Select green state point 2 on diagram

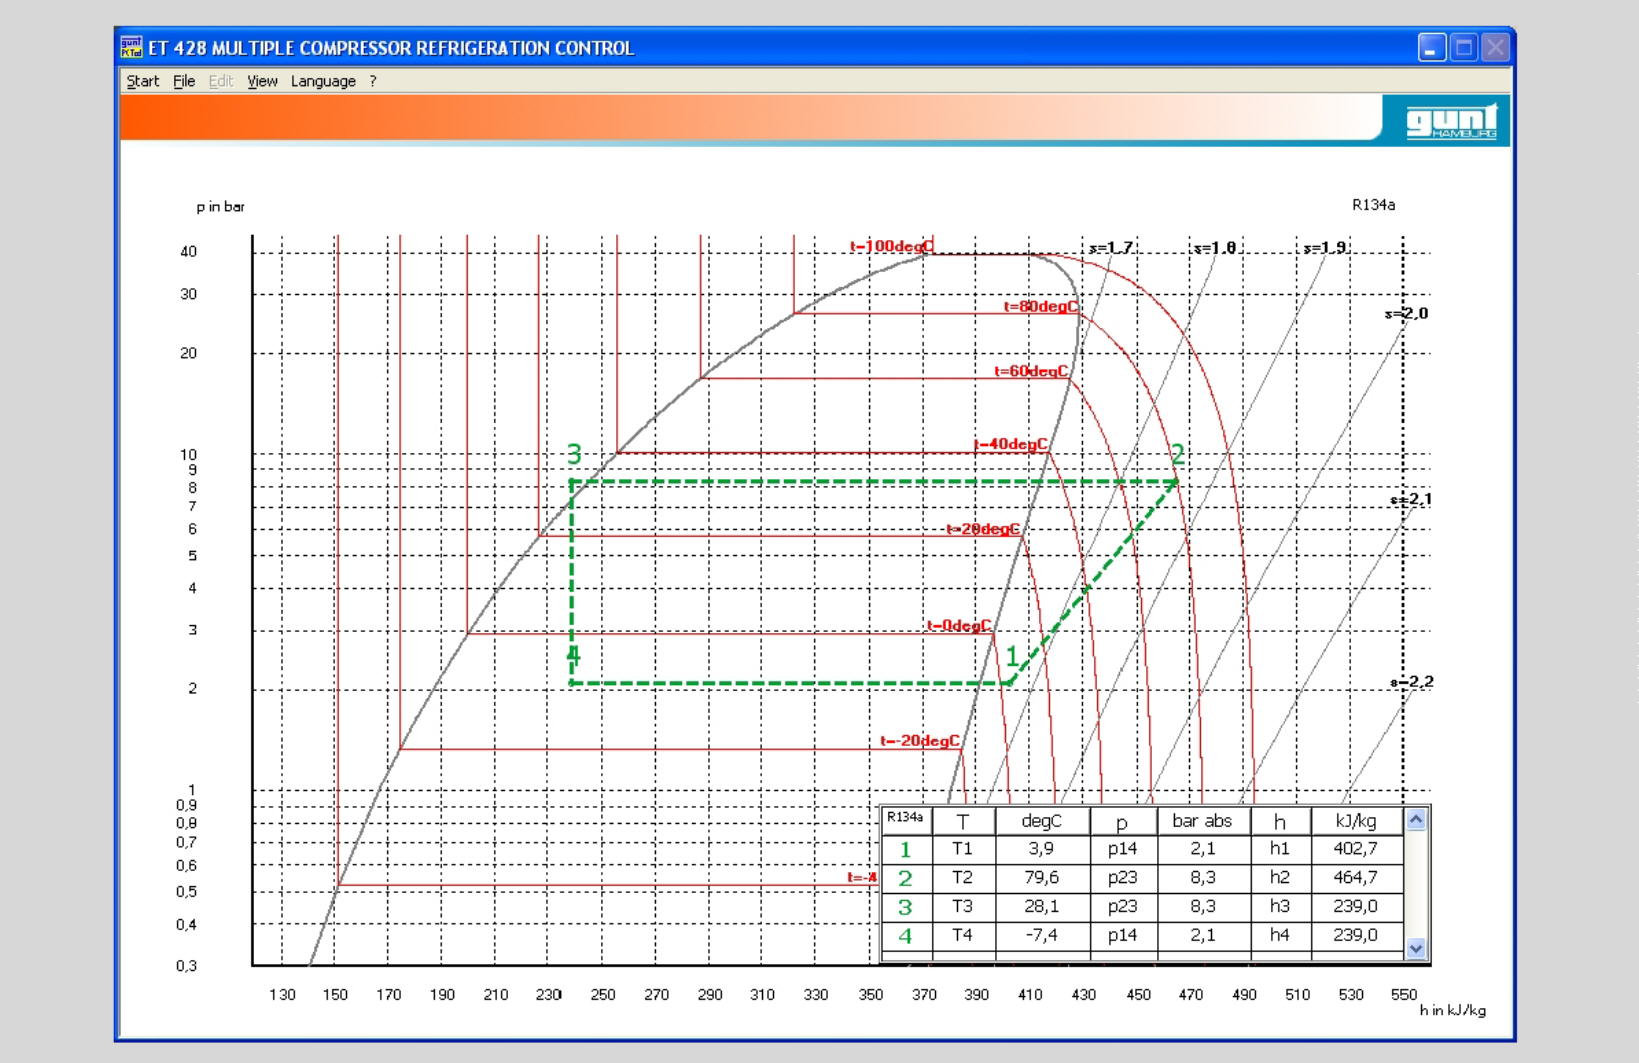click(1178, 455)
